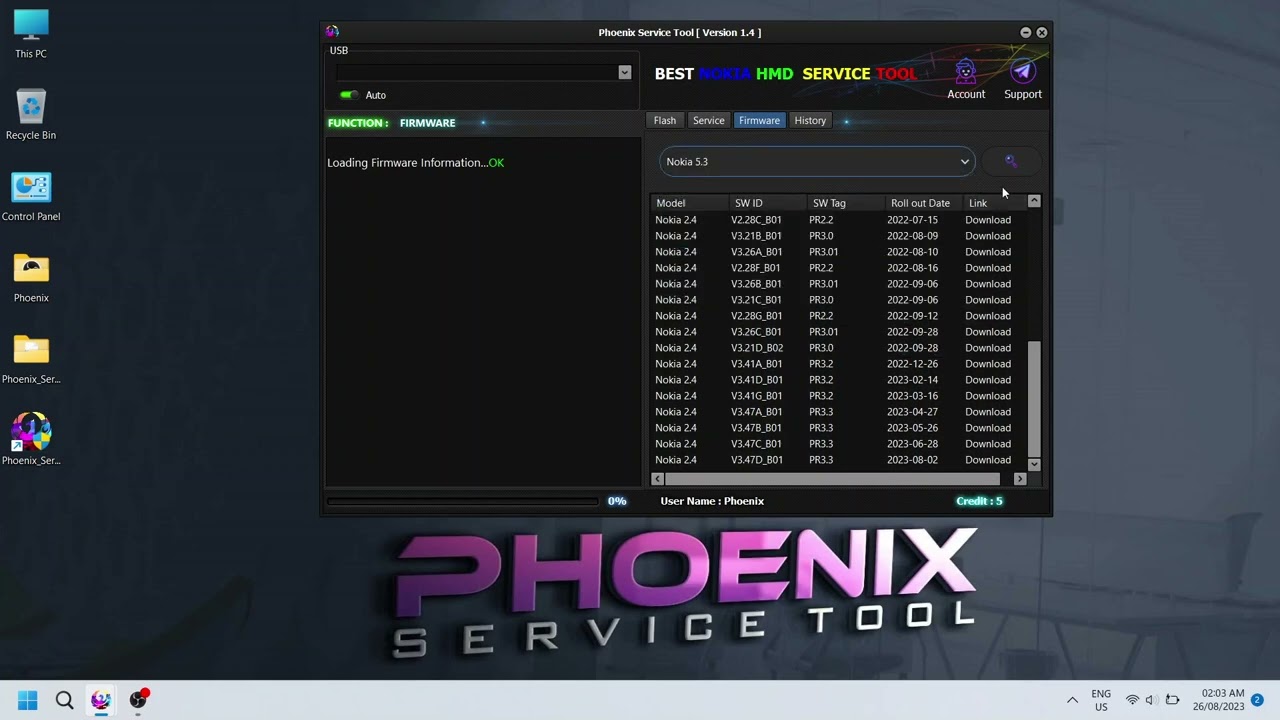This screenshot has height=720, width=1280.
Task: Click roll out date 2023-02-14
Action: (912, 380)
